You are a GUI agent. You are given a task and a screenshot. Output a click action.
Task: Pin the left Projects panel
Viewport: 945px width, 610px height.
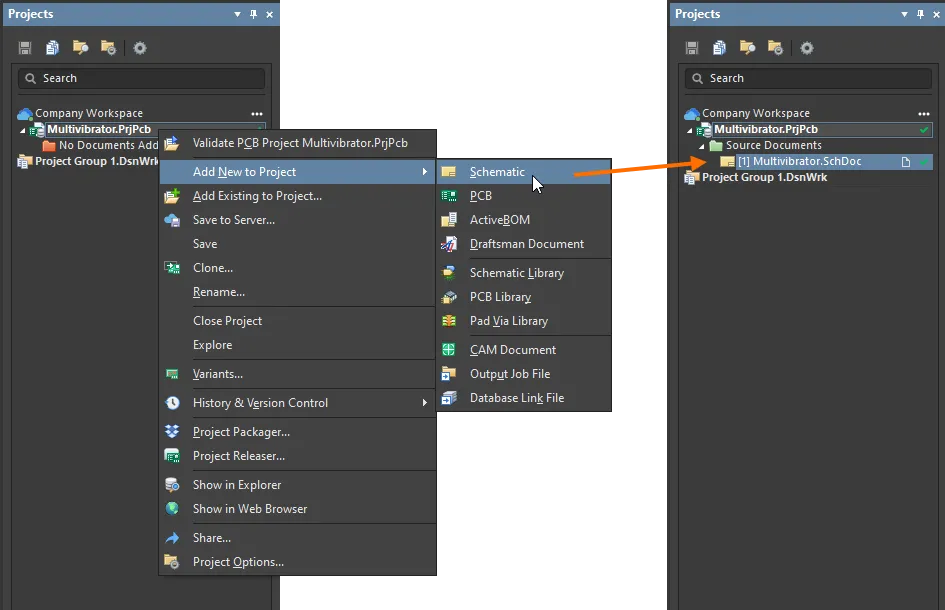point(254,14)
